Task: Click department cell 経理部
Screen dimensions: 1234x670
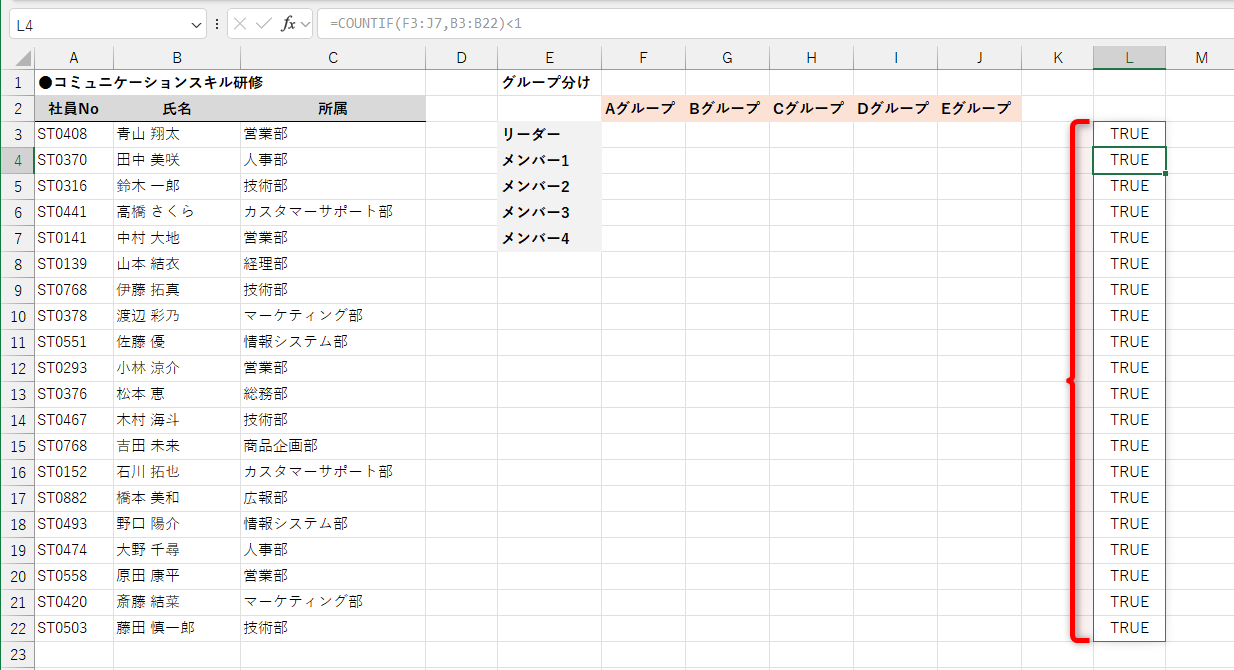Action: (333, 264)
